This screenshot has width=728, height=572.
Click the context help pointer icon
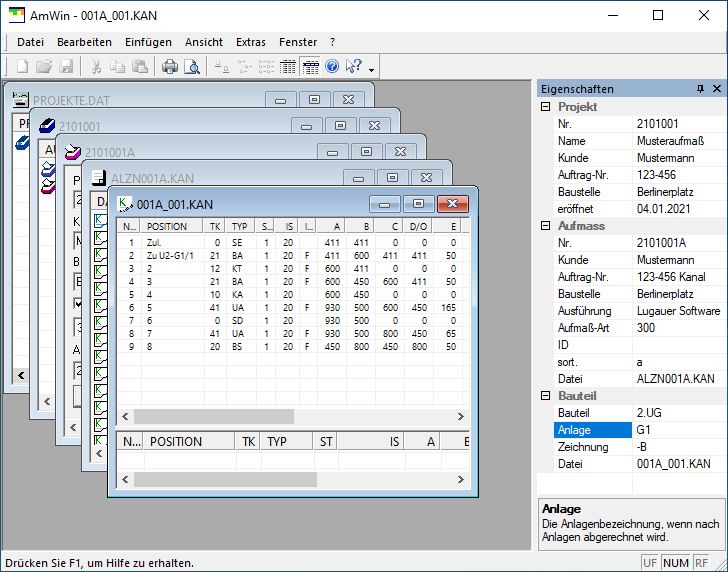point(354,66)
